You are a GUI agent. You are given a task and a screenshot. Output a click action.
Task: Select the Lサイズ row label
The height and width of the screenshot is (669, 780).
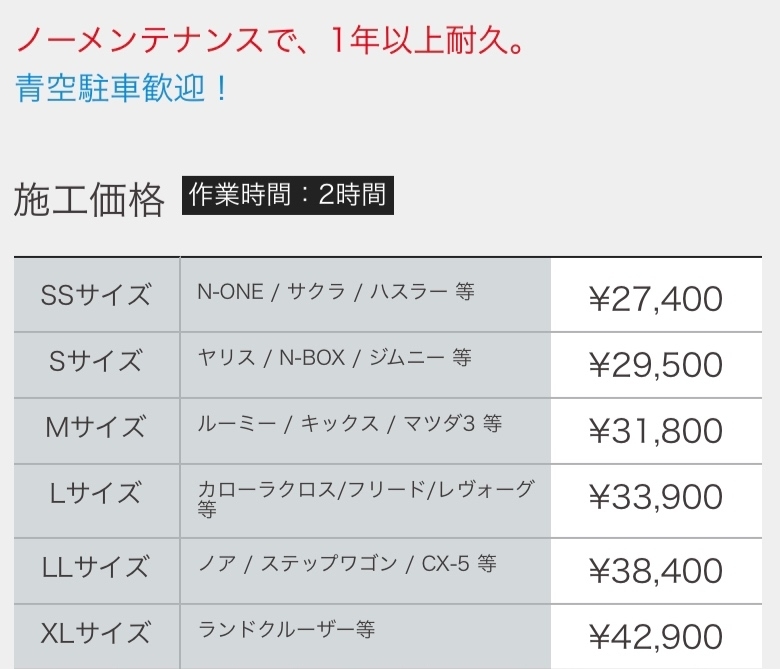coord(96,494)
